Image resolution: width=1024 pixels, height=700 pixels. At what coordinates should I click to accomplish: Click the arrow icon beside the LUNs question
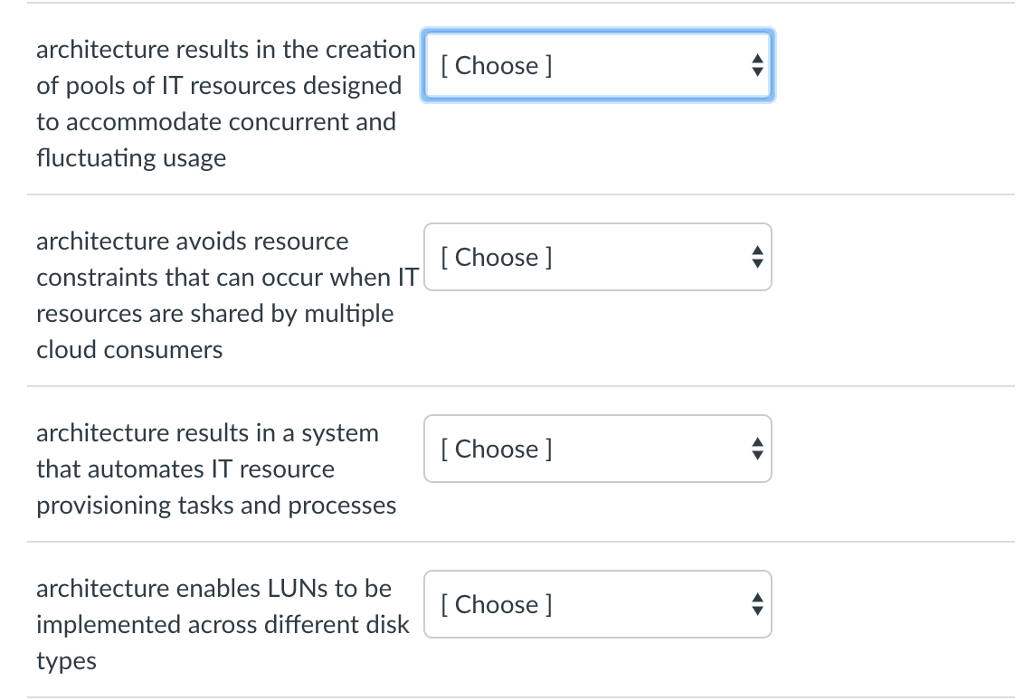tap(756, 605)
